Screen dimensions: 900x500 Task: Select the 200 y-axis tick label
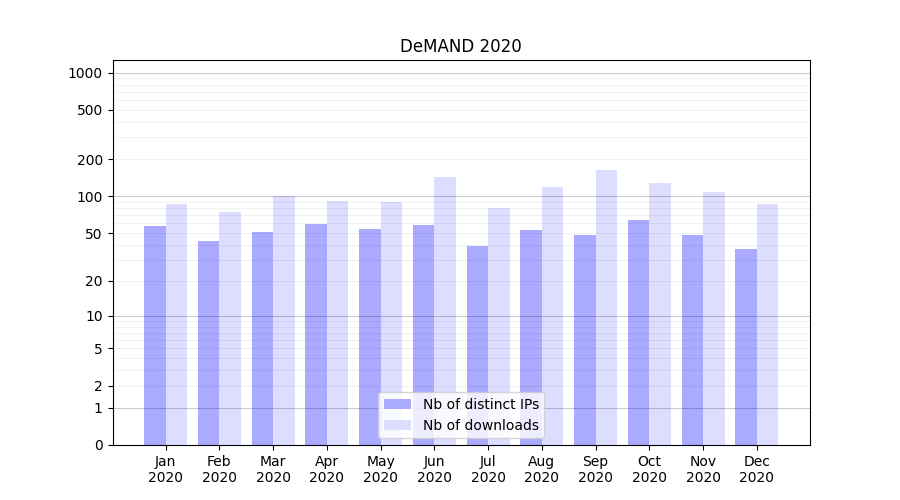(x=91, y=160)
